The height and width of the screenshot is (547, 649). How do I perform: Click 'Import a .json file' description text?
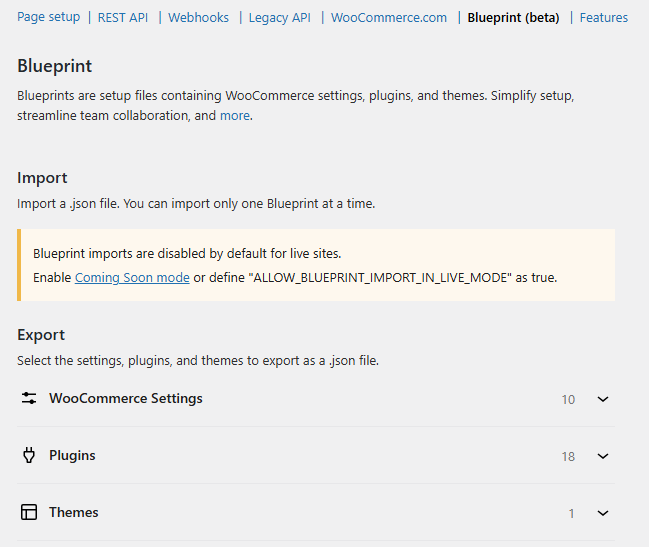click(196, 204)
